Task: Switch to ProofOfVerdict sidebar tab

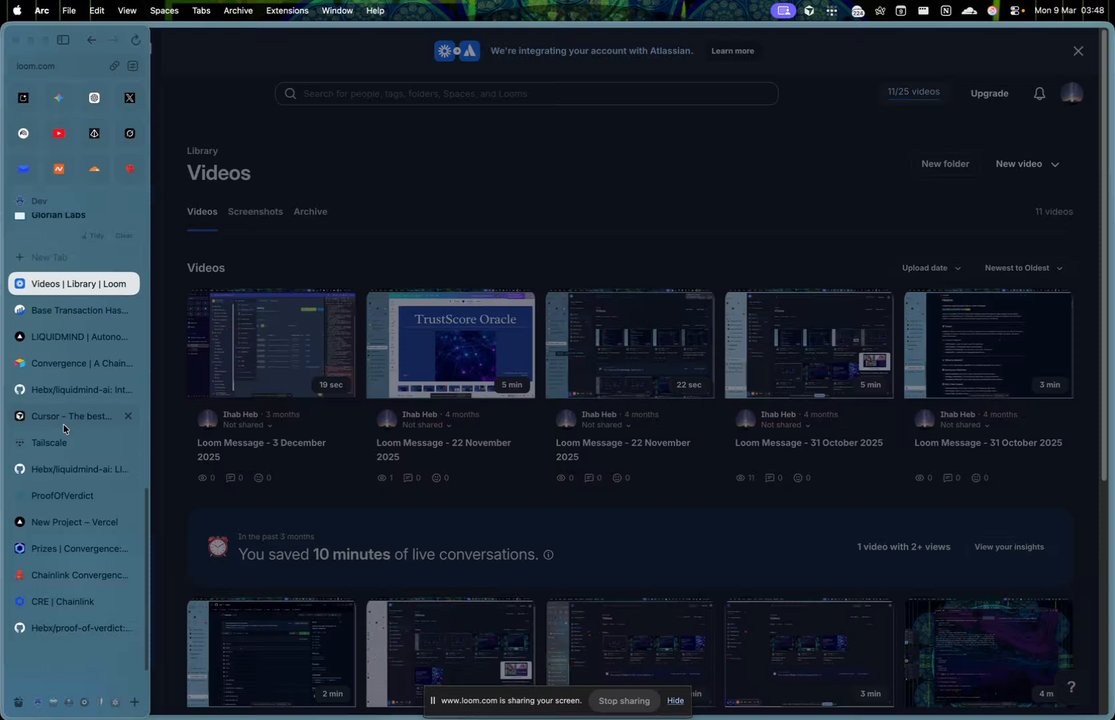Action: (x=74, y=495)
